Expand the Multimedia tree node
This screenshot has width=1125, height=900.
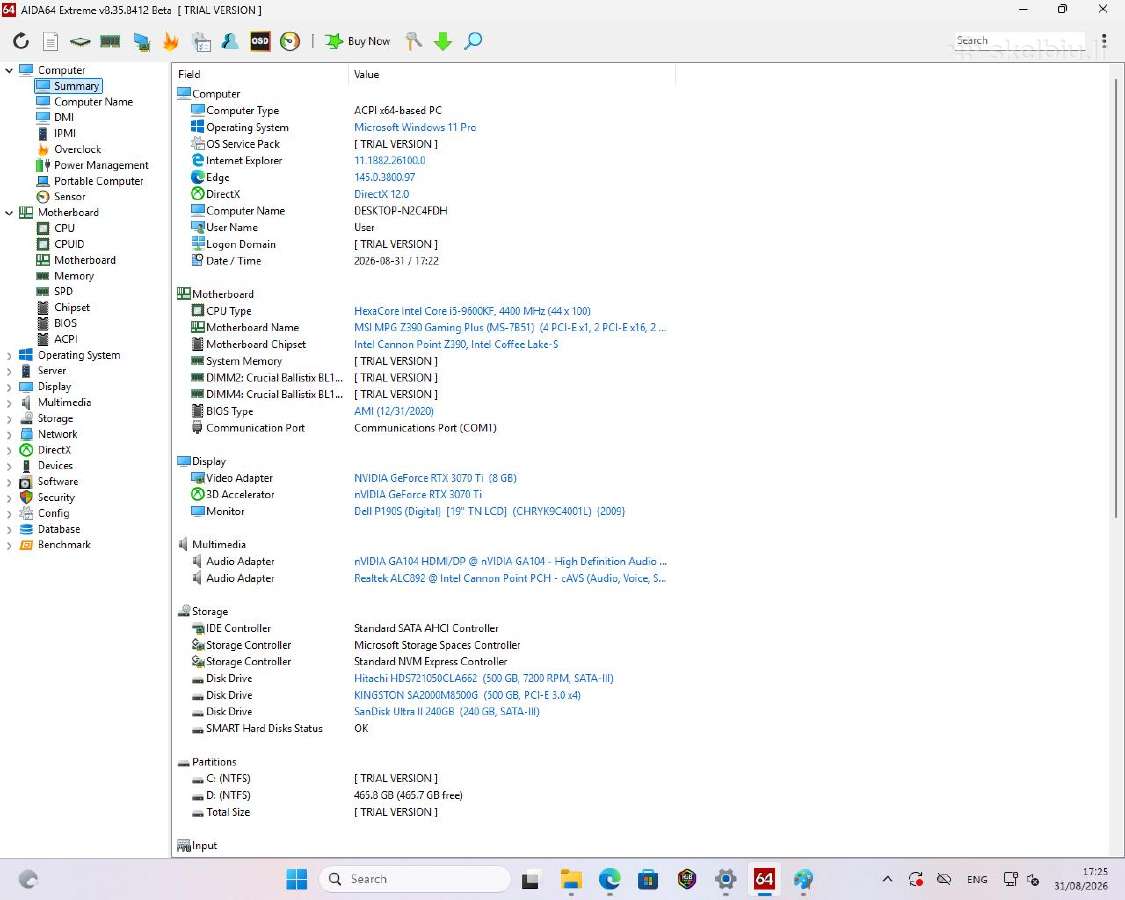pos(9,403)
